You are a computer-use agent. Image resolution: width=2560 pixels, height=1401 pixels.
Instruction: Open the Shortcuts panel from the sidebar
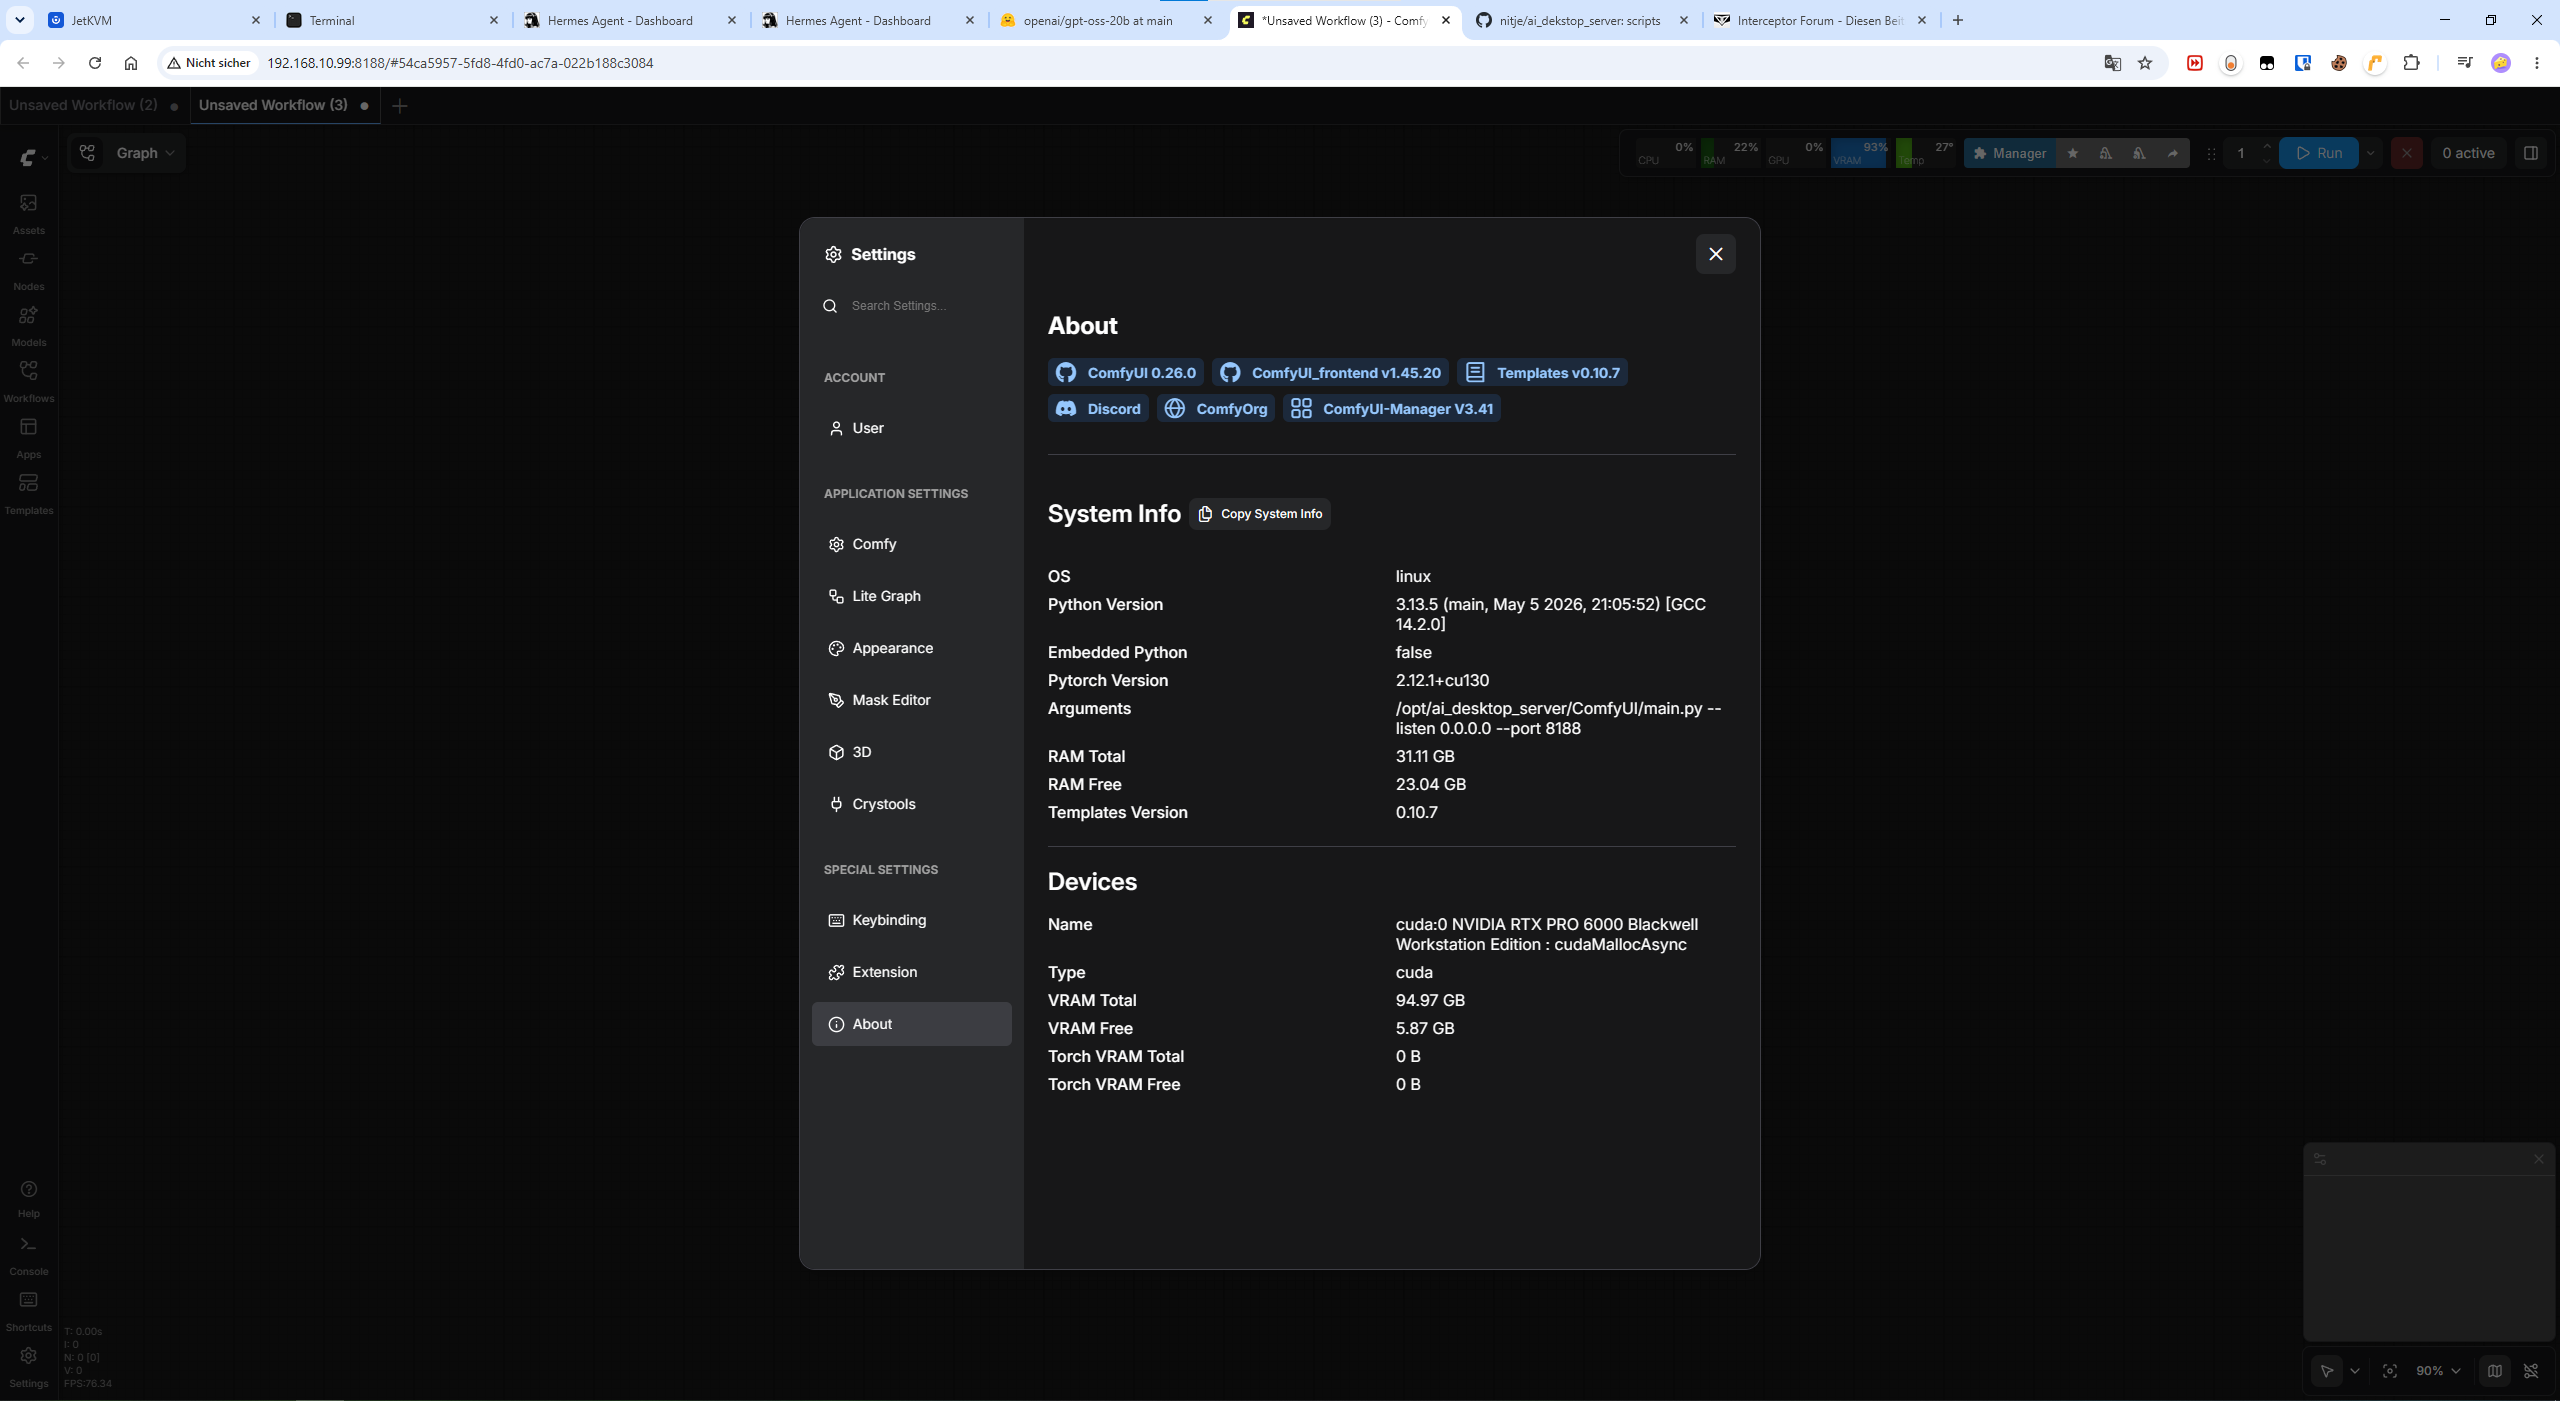[x=28, y=1311]
